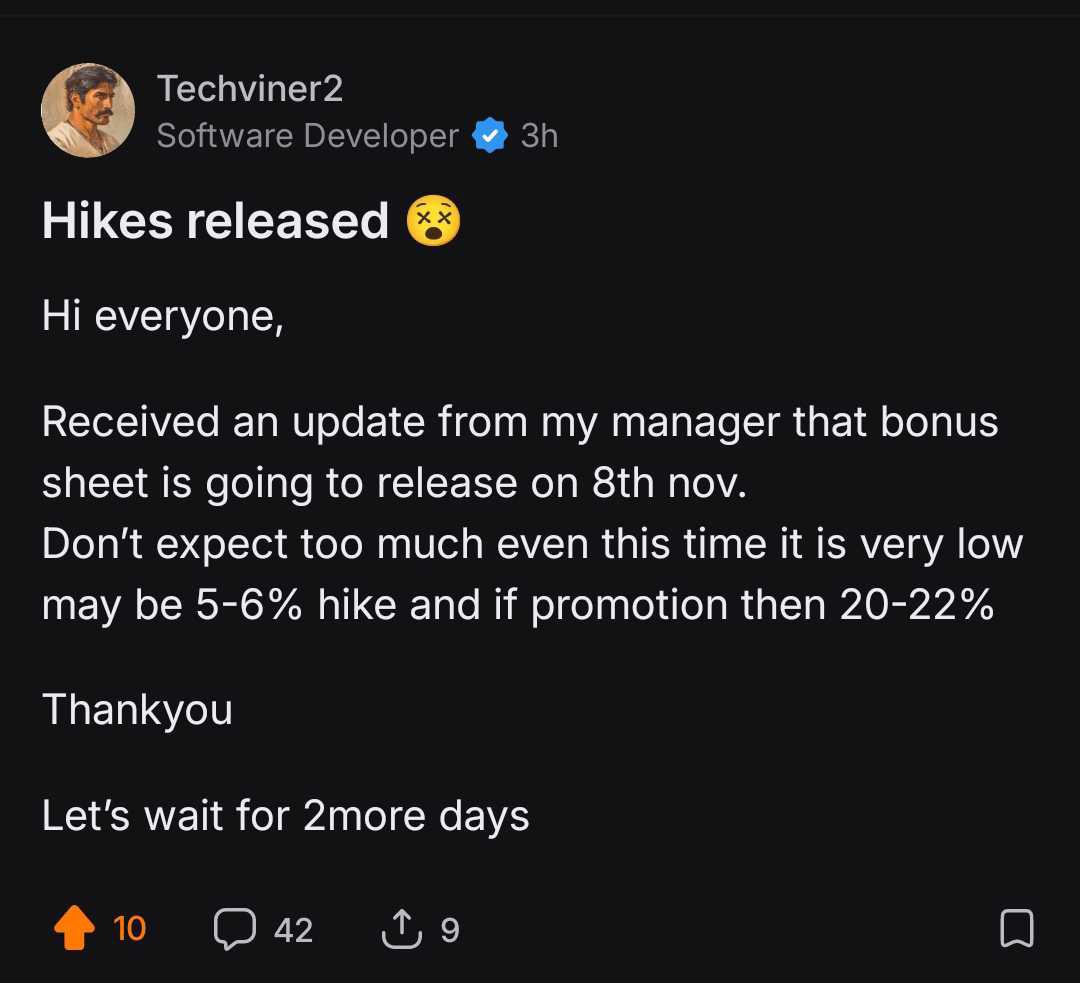Click the "Received an update from my manager" line
Viewport: 1080px width, 983px height.
(x=520, y=422)
